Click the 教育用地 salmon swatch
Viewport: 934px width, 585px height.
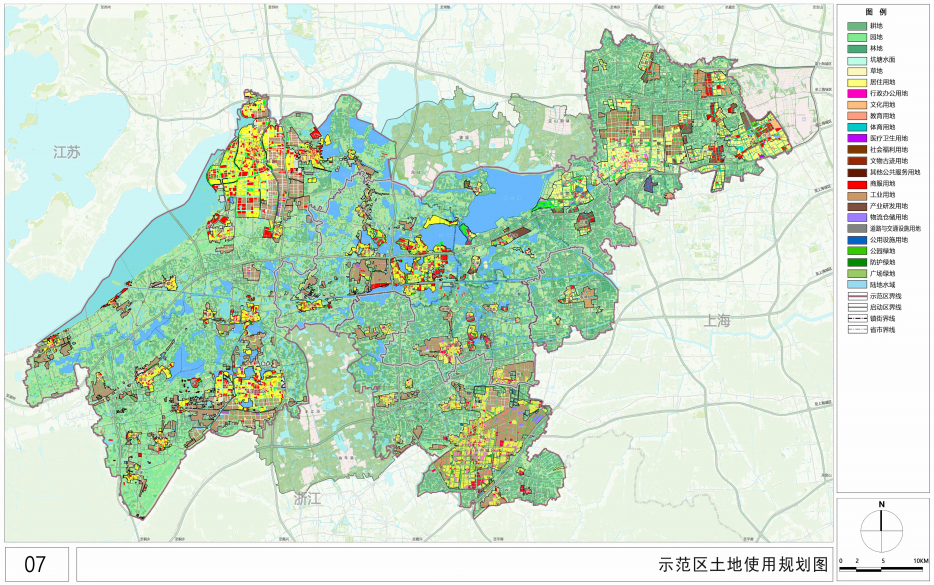click(857, 116)
